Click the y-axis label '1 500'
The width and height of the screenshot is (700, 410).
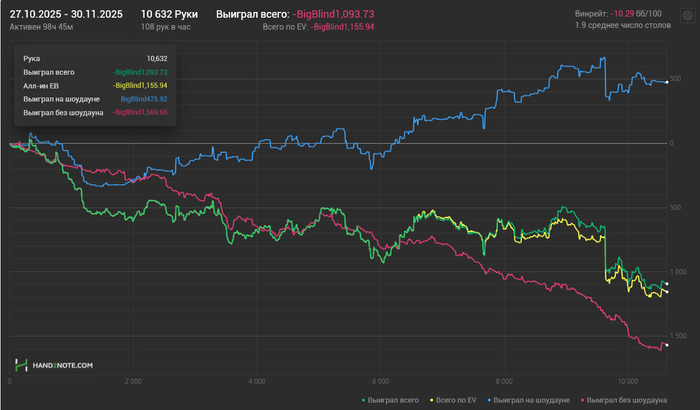678,336
